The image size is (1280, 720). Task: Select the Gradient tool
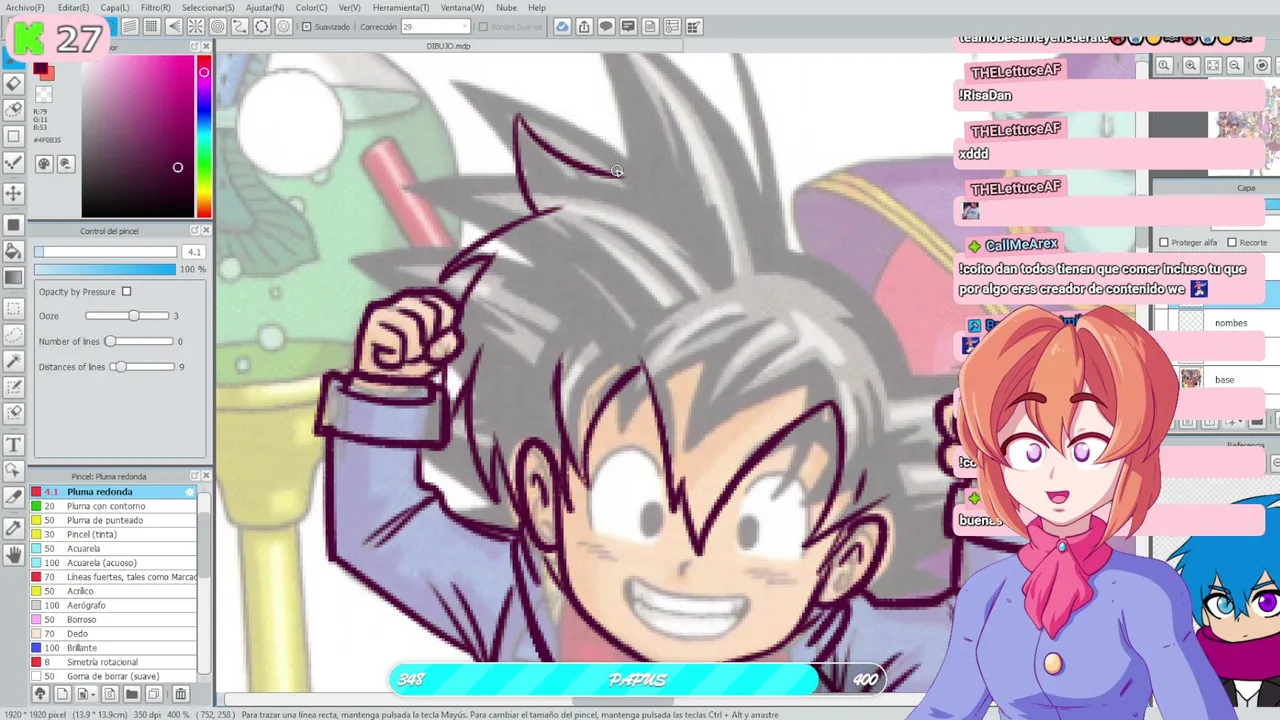point(14,278)
